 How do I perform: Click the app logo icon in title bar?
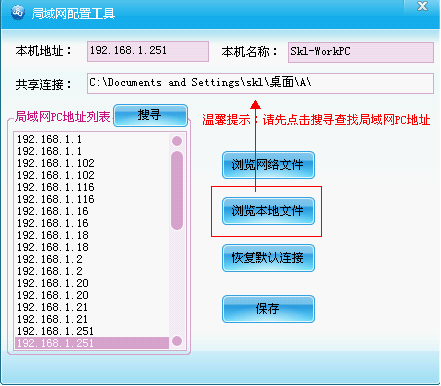click(18, 13)
